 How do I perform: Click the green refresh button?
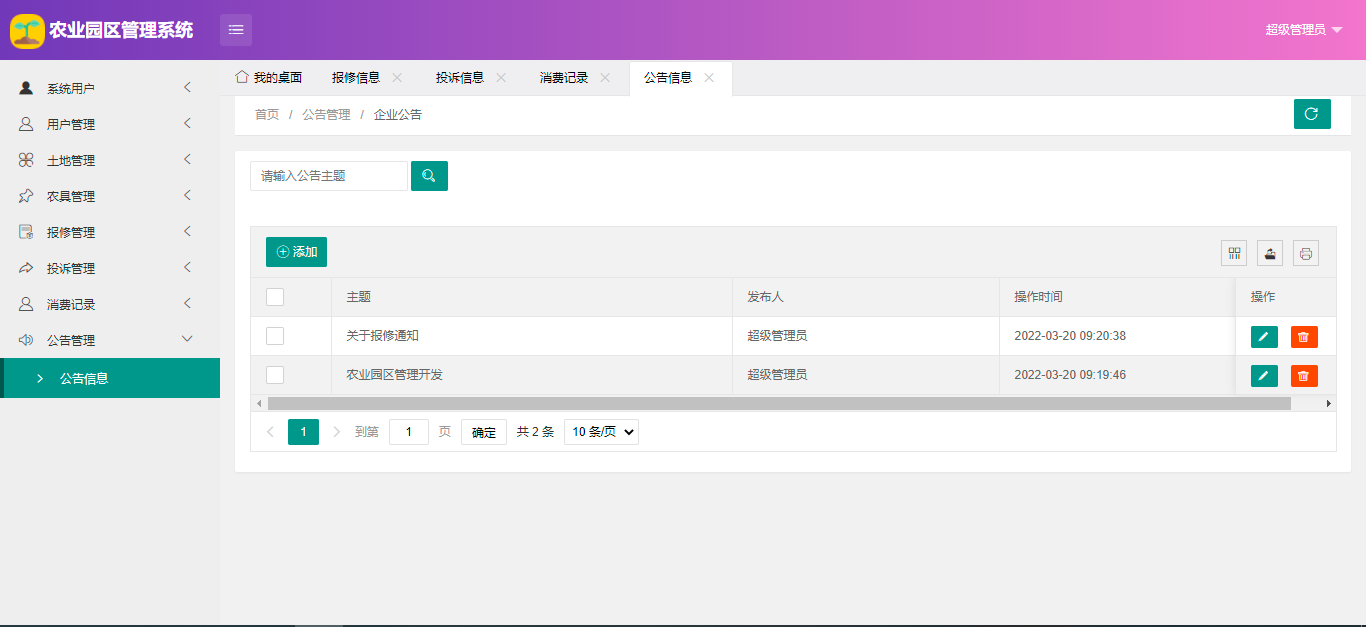pos(1312,114)
